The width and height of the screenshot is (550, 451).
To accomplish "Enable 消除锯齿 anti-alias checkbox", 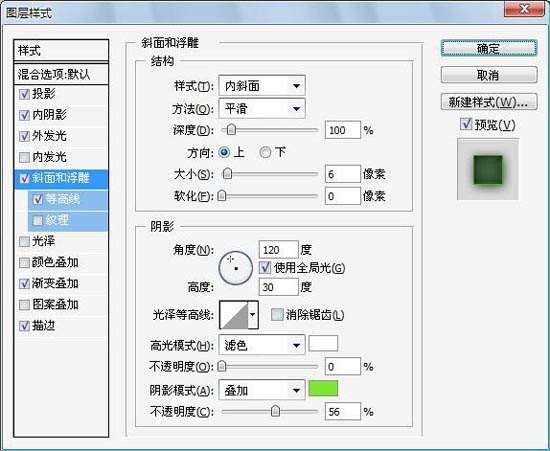I will 277,315.
